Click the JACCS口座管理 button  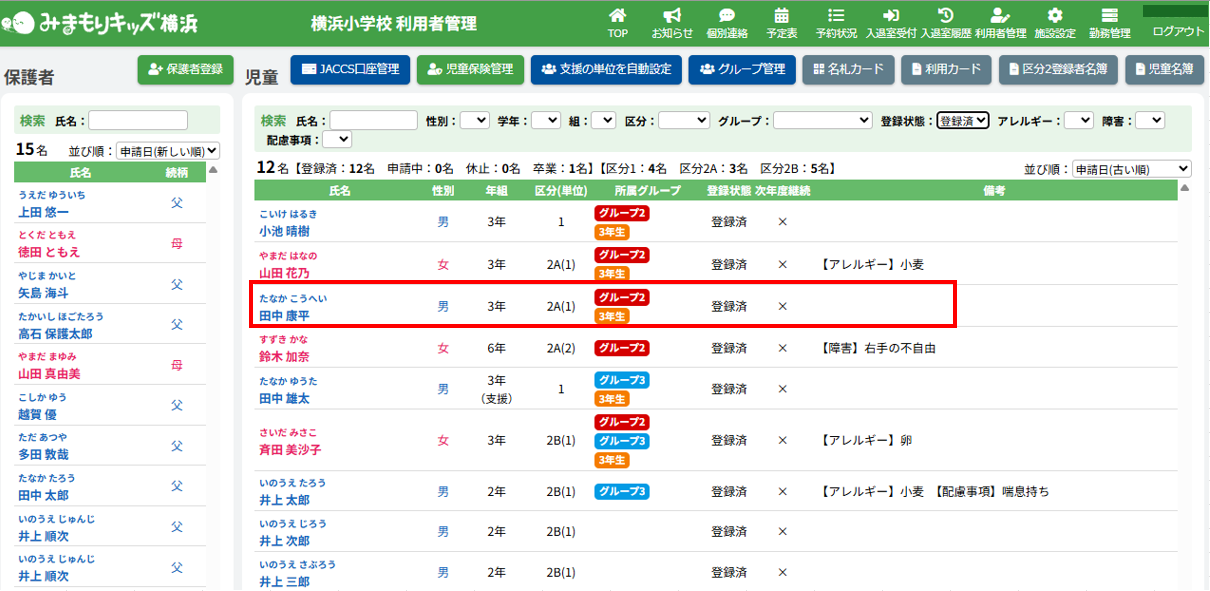click(350, 69)
